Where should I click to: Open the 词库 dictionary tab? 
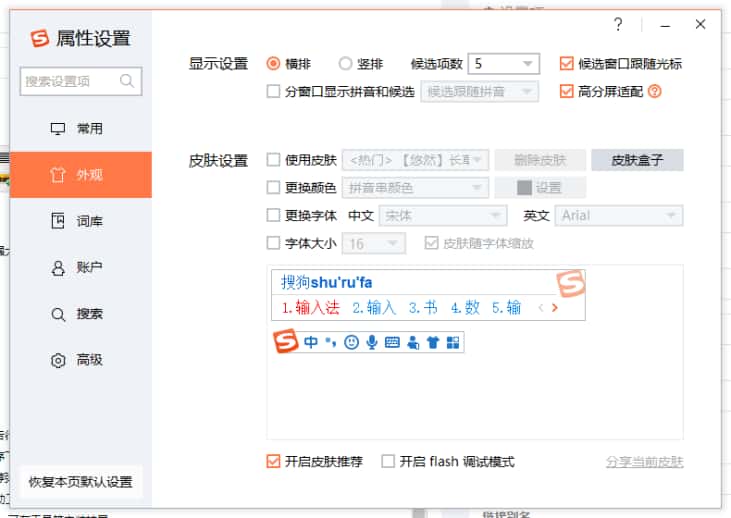[81, 221]
